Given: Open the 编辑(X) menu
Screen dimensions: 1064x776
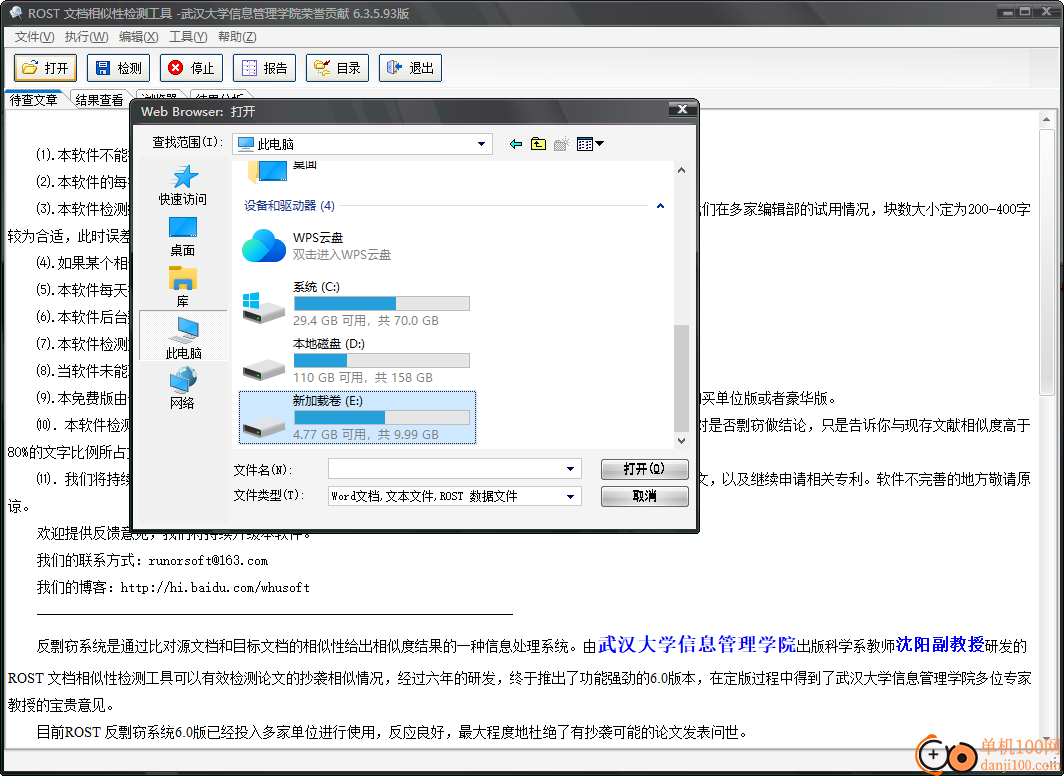Looking at the screenshot, I should click(138, 37).
